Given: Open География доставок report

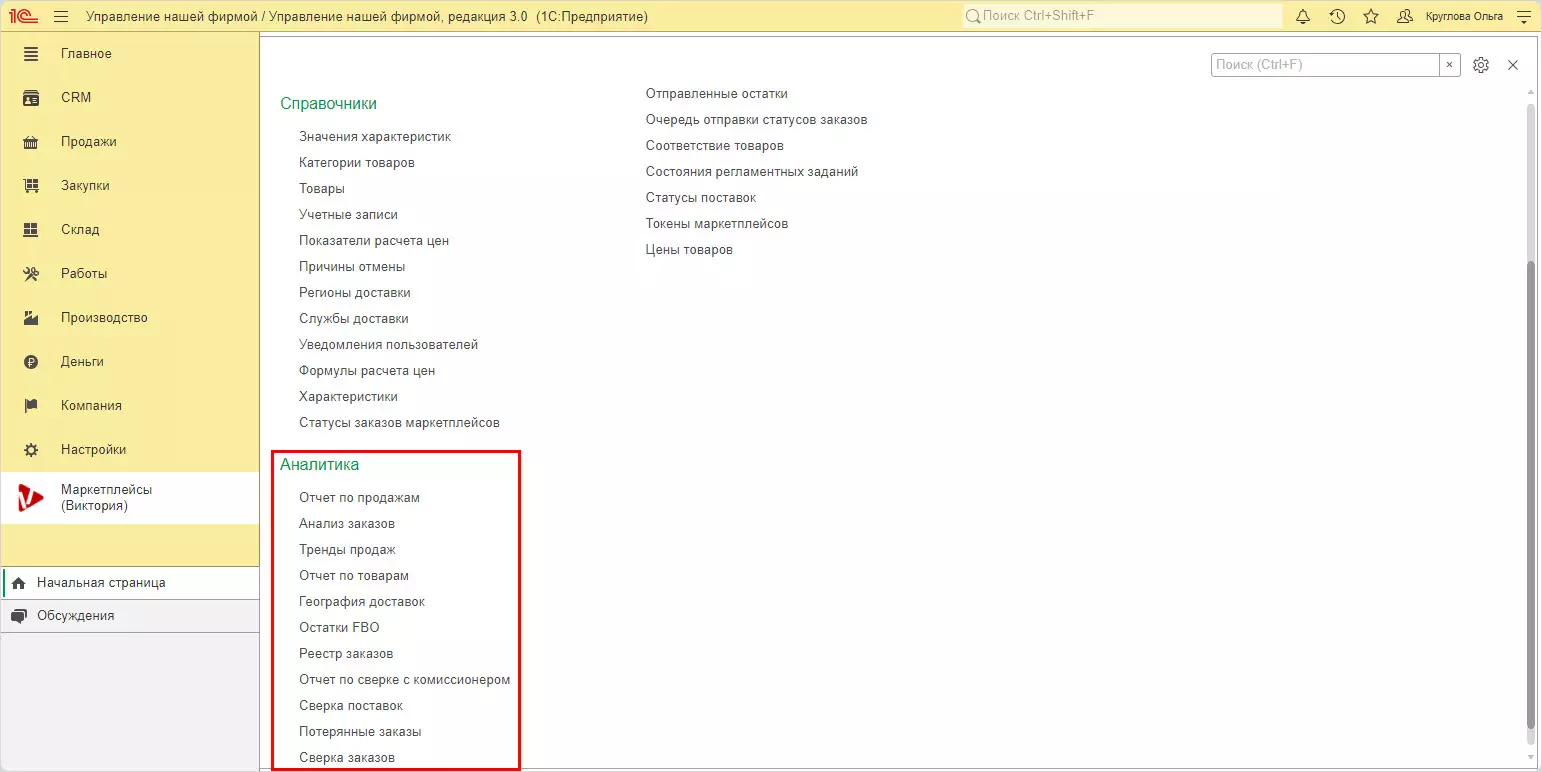Looking at the screenshot, I should point(362,602).
